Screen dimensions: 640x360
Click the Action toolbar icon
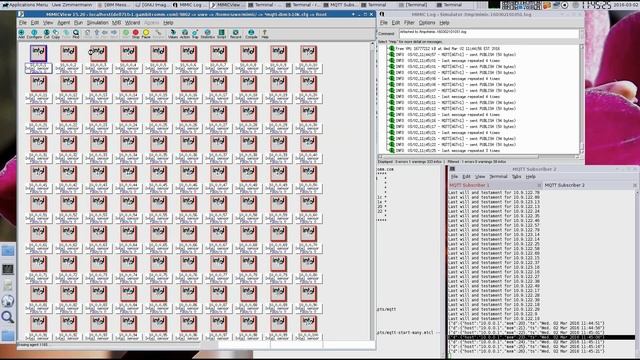(185, 34)
